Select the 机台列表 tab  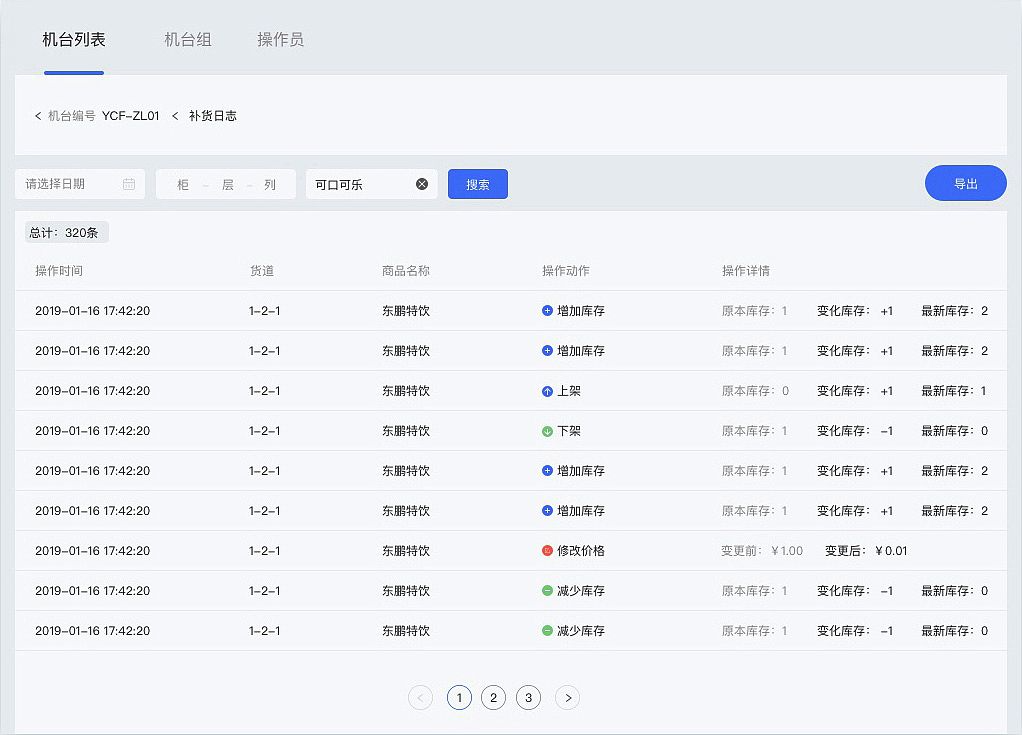point(74,40)
